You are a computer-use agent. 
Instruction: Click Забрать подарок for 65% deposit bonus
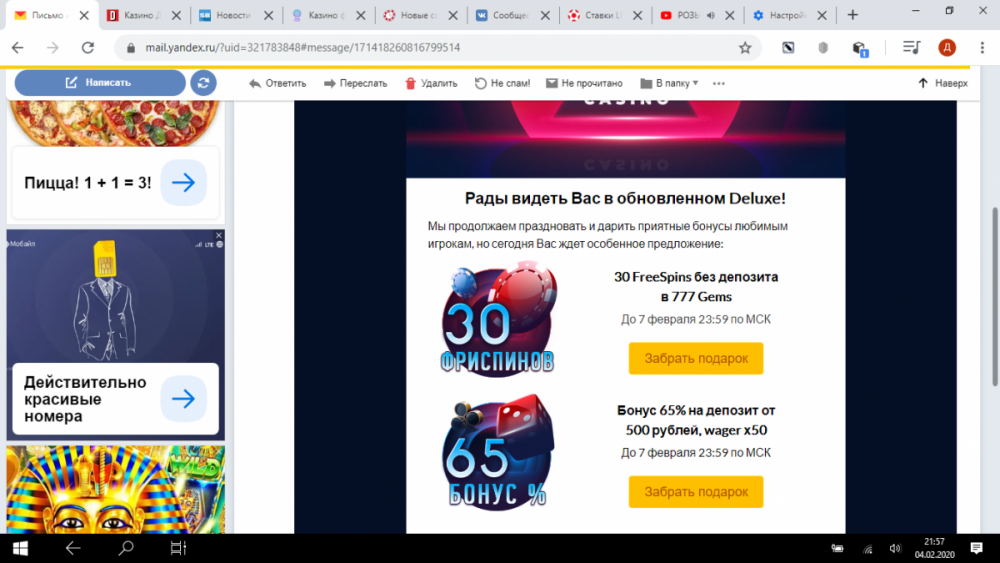(x=695, y=492)
